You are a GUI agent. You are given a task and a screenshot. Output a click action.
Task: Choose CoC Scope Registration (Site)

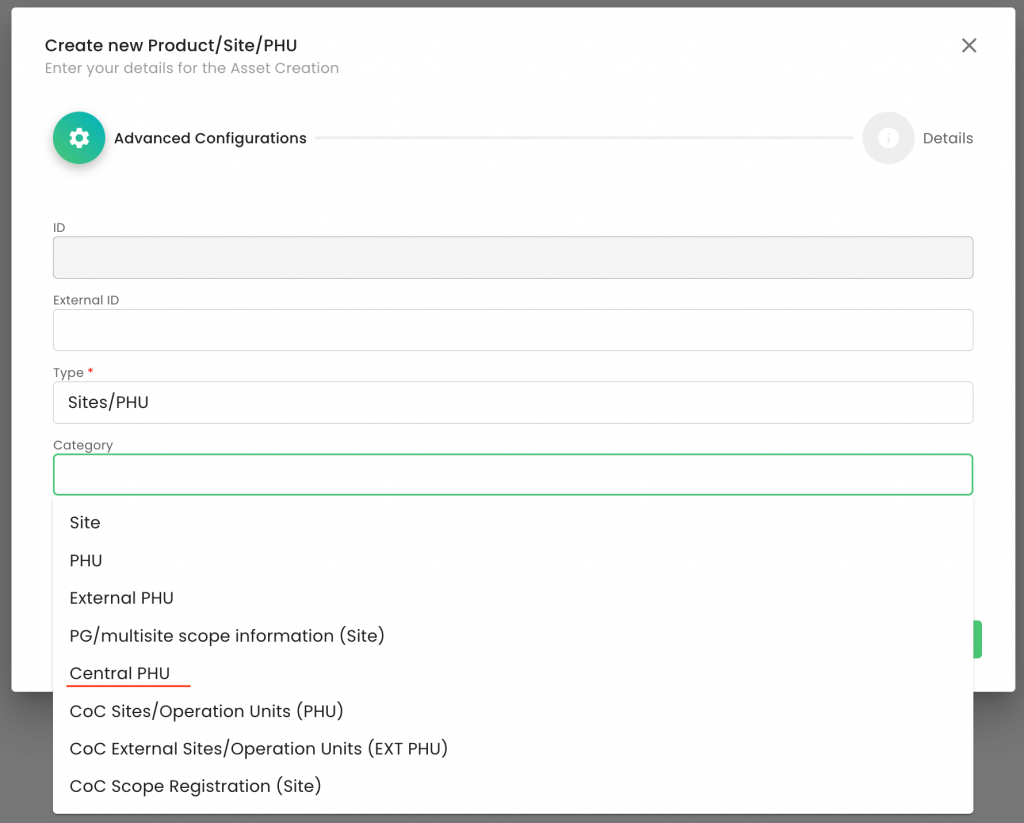point(195,787)
